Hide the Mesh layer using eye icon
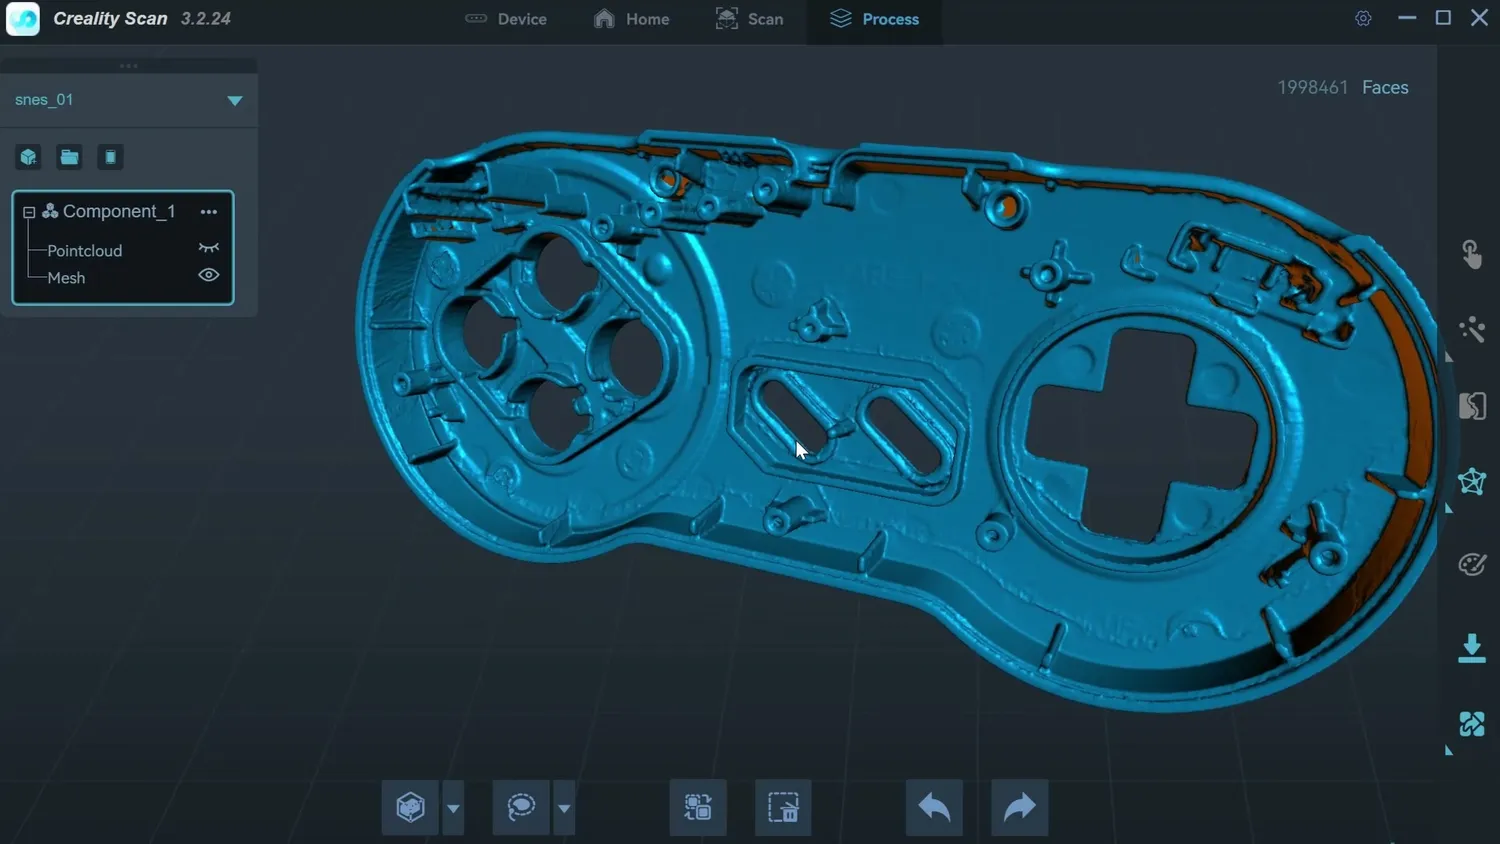The width and height of the screenshot is (1500, 844). [x=208, y=275]
